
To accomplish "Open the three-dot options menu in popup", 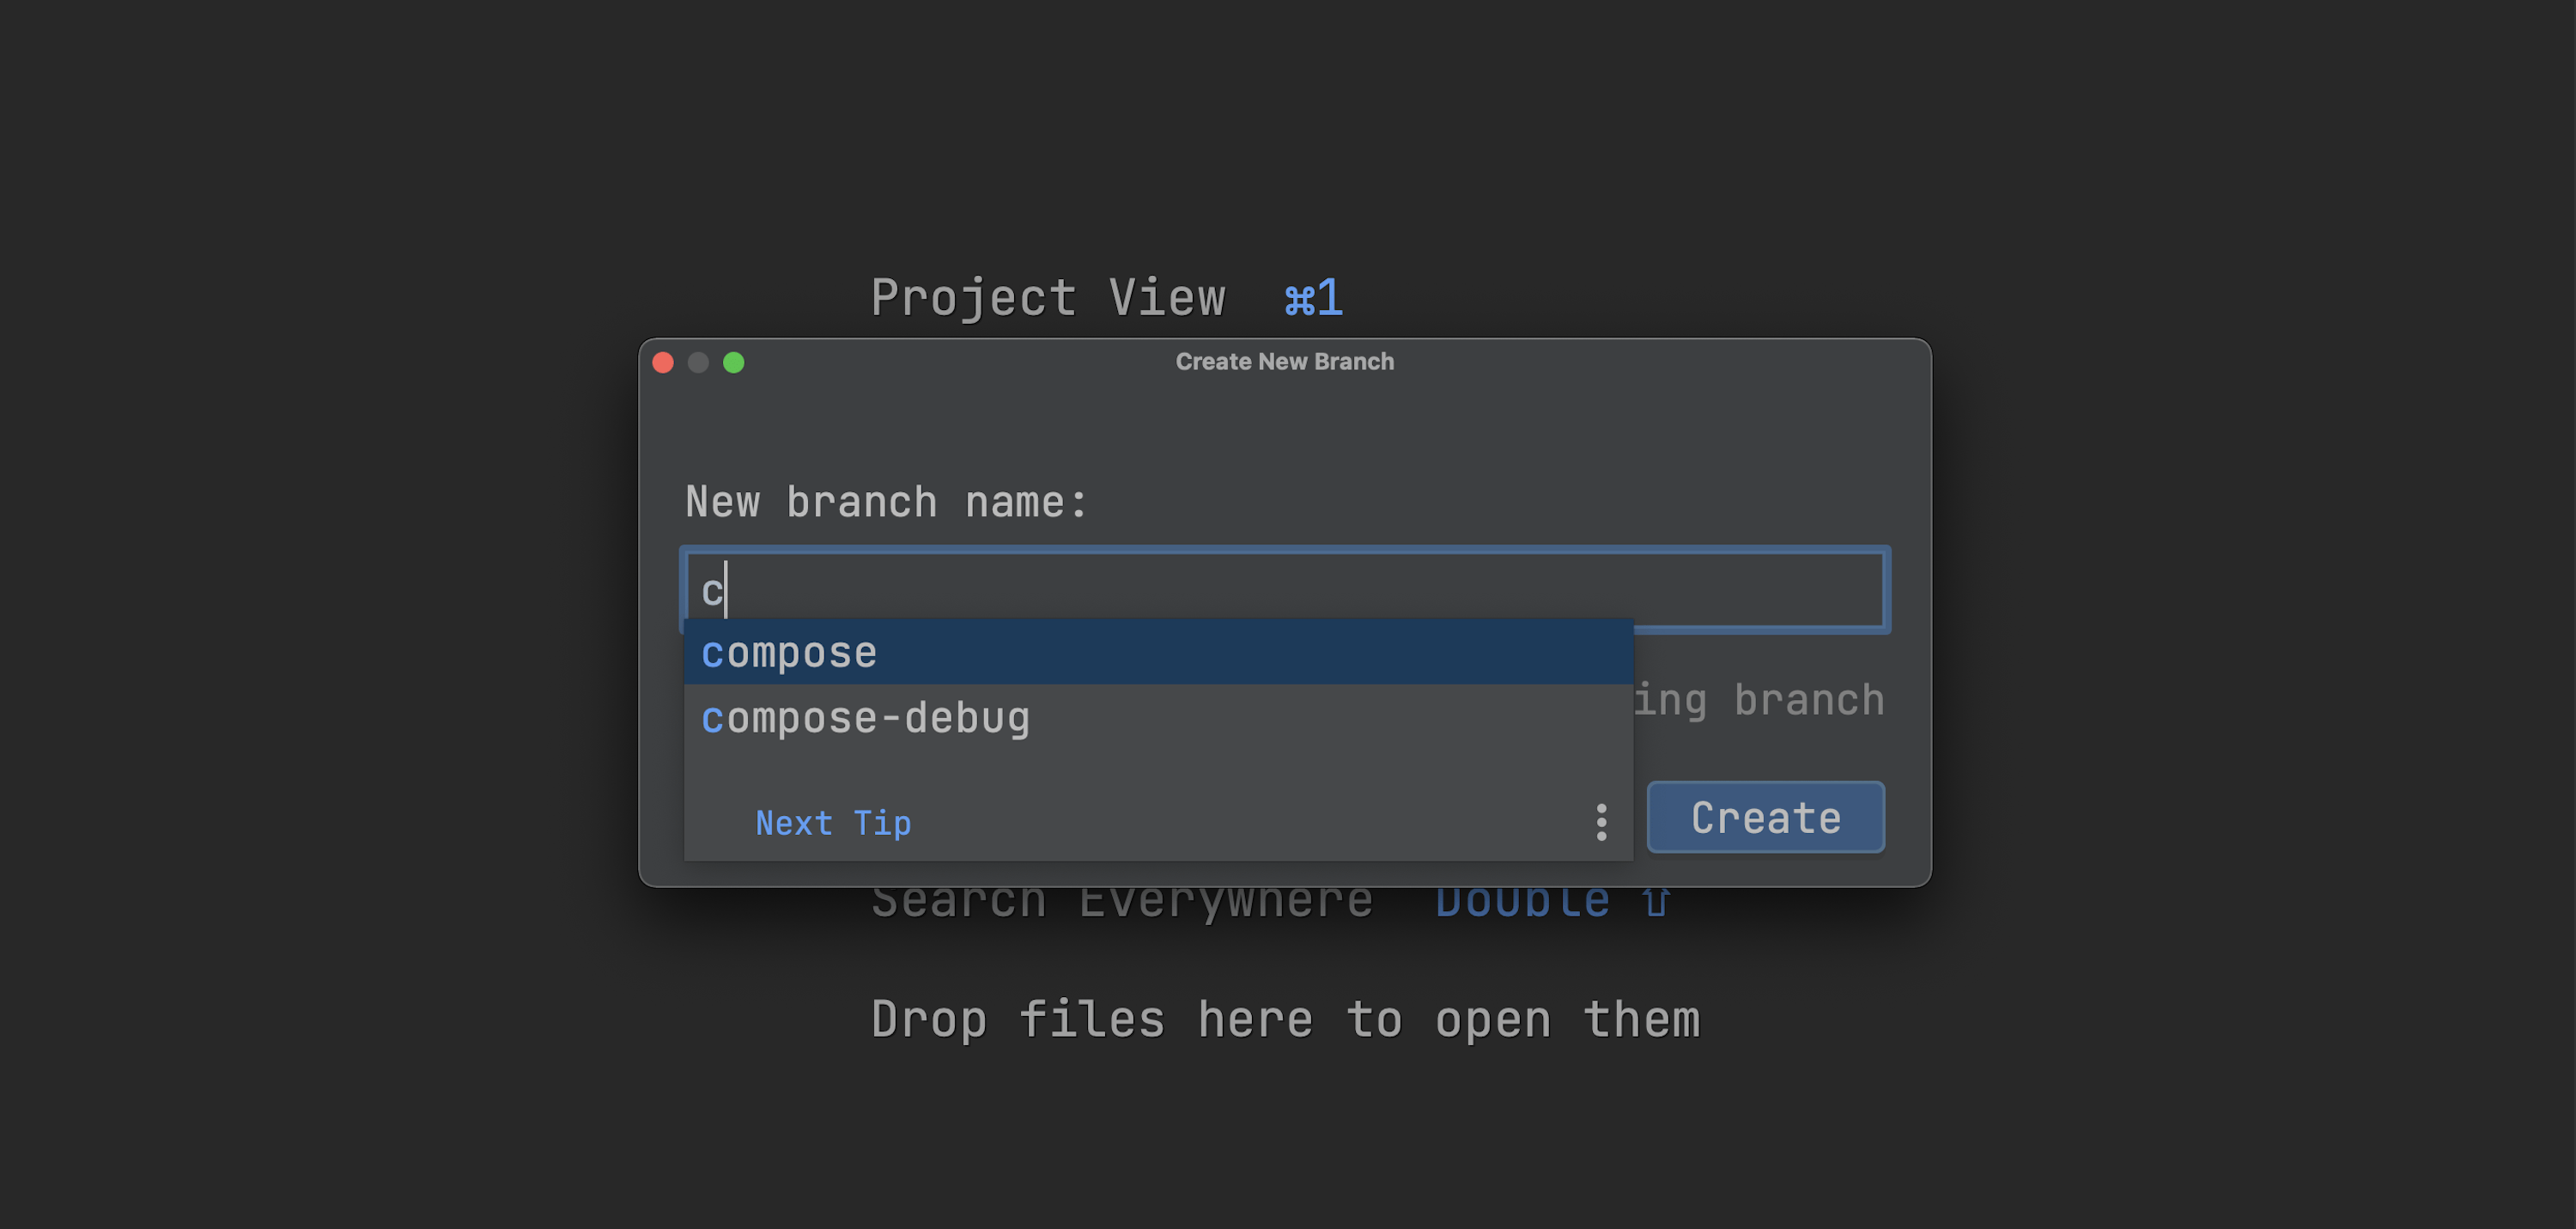I will [1601, 822].
